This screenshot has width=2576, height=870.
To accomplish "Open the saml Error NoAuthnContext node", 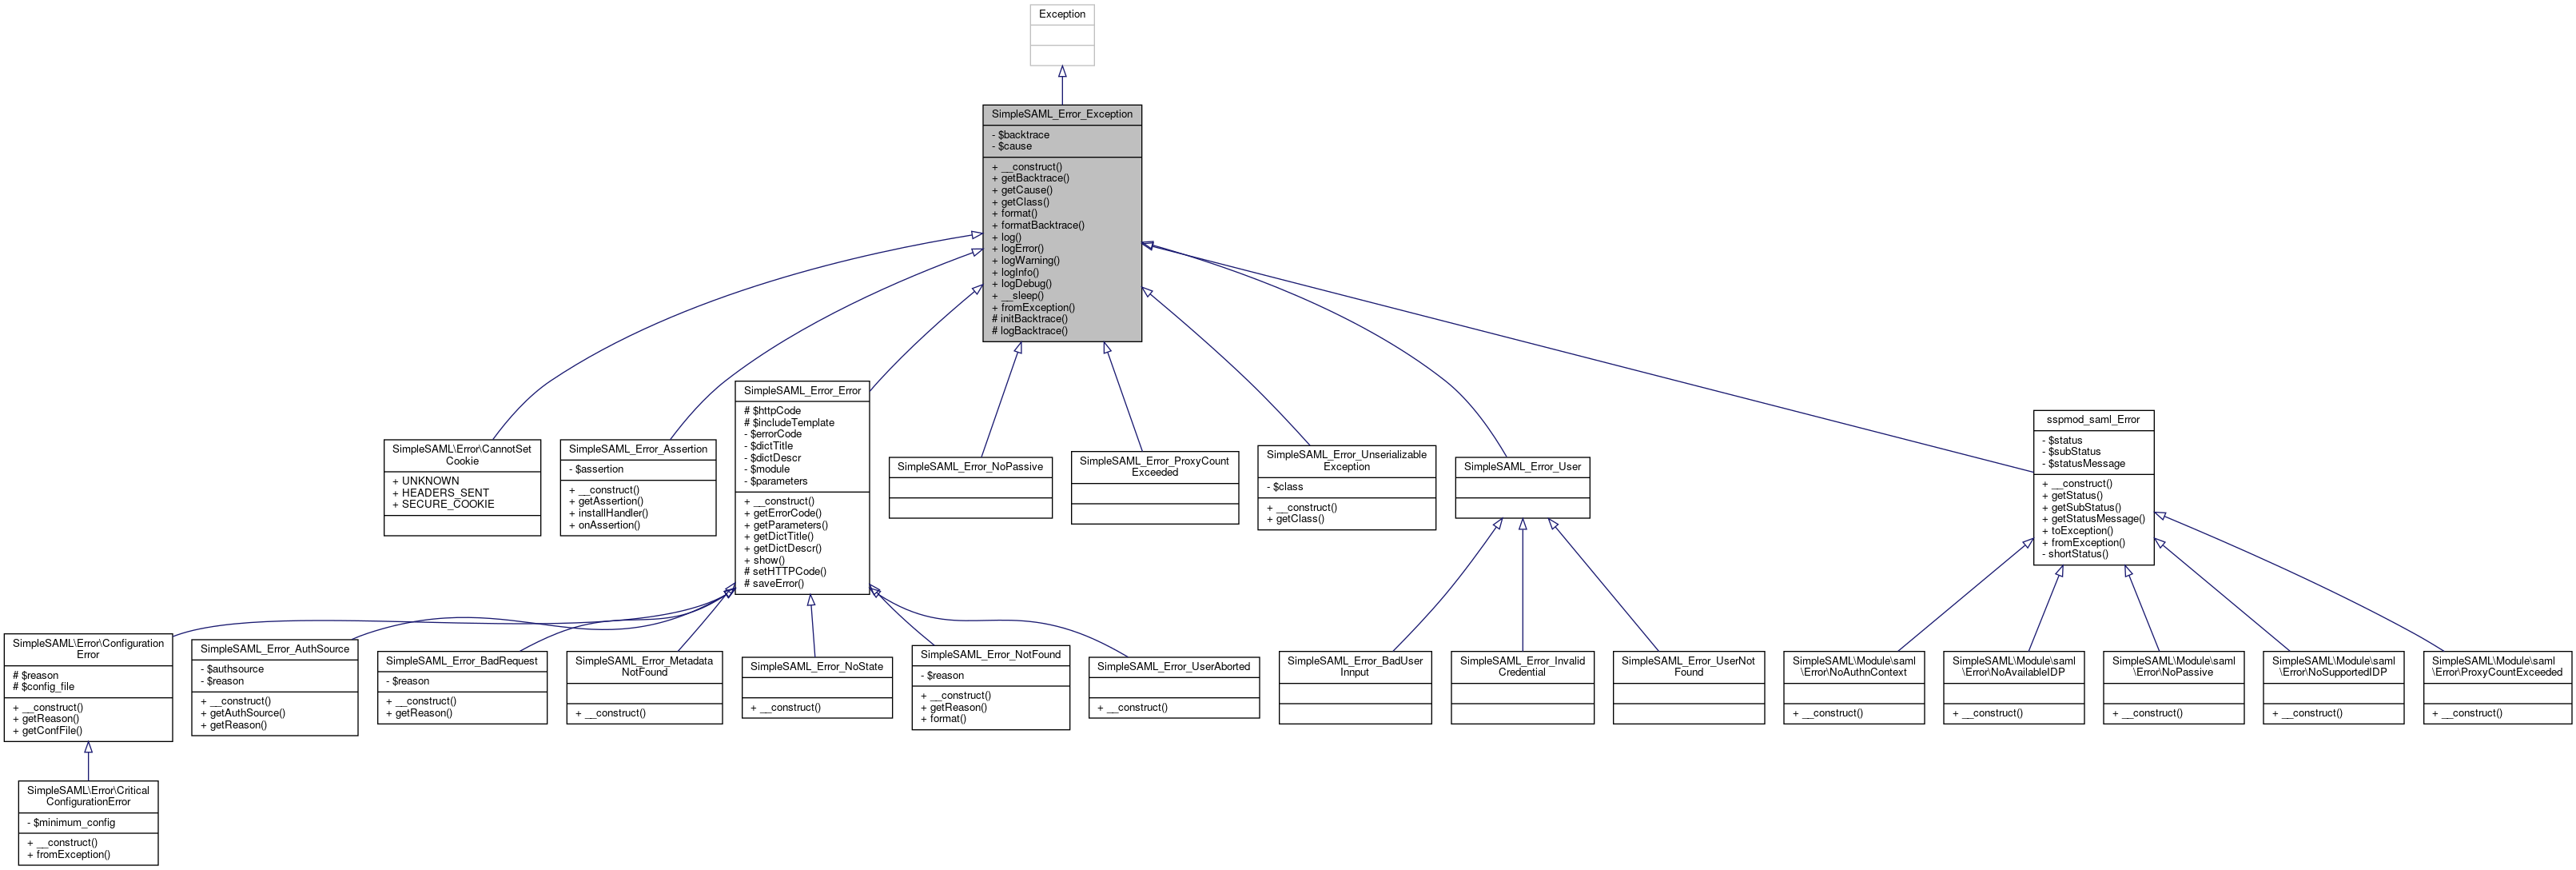I will pyautogui.click(x=1854, y=688).
